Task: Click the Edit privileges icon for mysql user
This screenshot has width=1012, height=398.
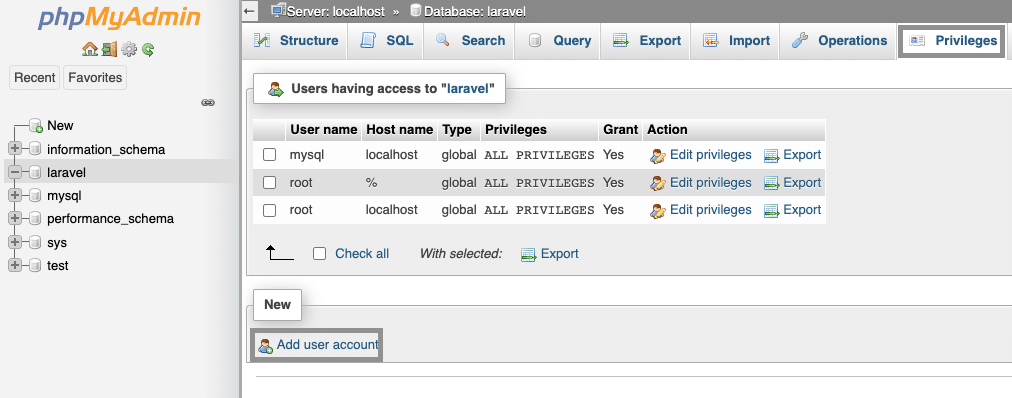Action: tap(658, 155)
